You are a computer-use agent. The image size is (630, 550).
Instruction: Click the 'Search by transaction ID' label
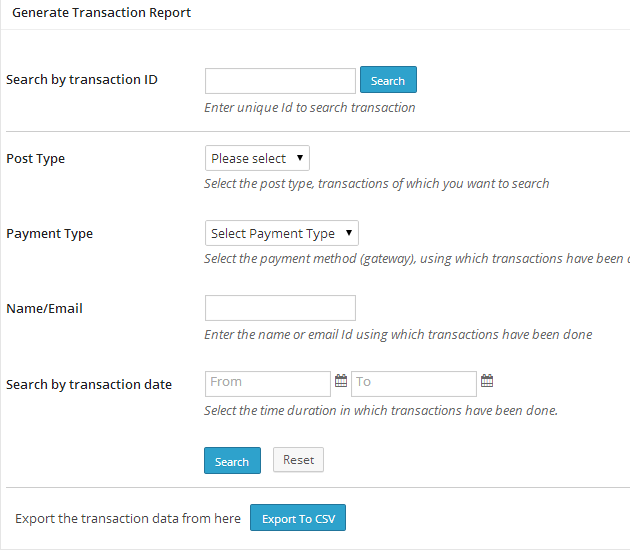coord(82,80)
